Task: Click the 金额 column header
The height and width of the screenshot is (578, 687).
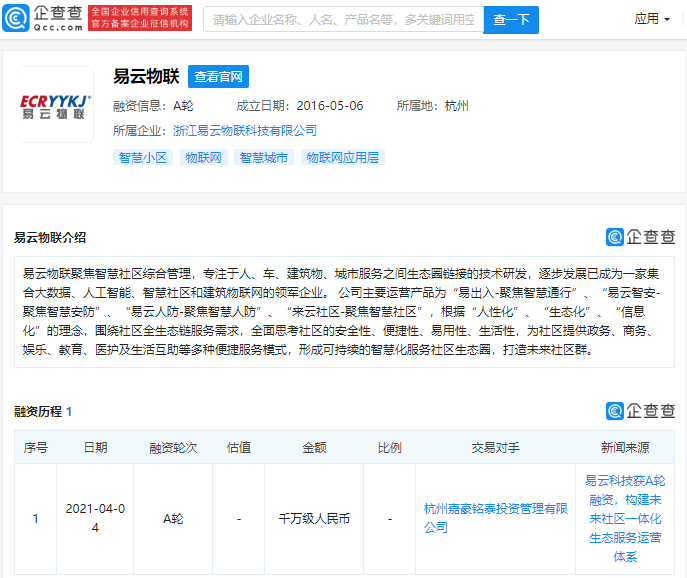Action: pos(314,447)
